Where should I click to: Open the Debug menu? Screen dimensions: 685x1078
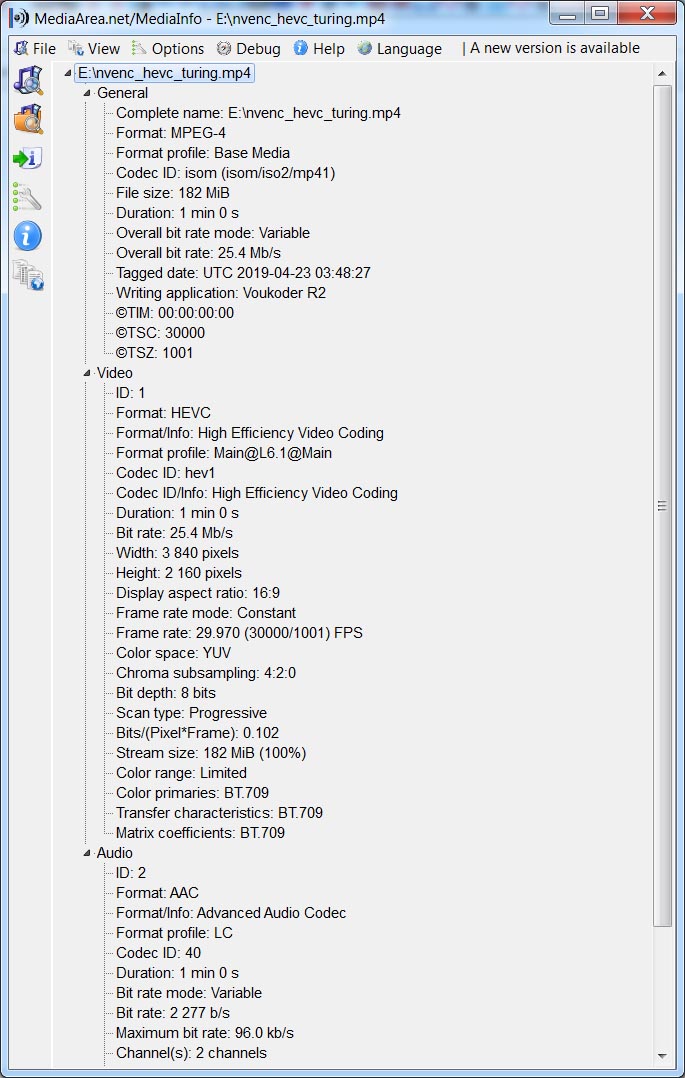248,48
